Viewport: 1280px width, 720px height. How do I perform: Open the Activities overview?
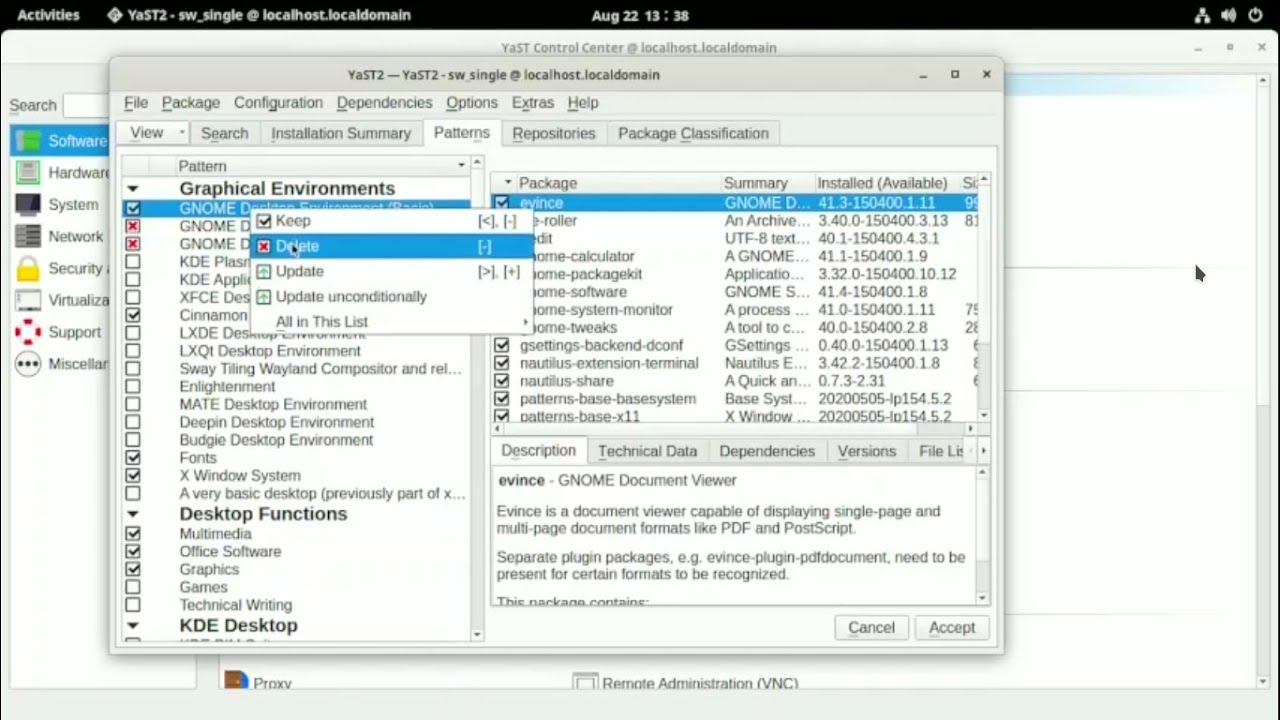tap(48, 15)
